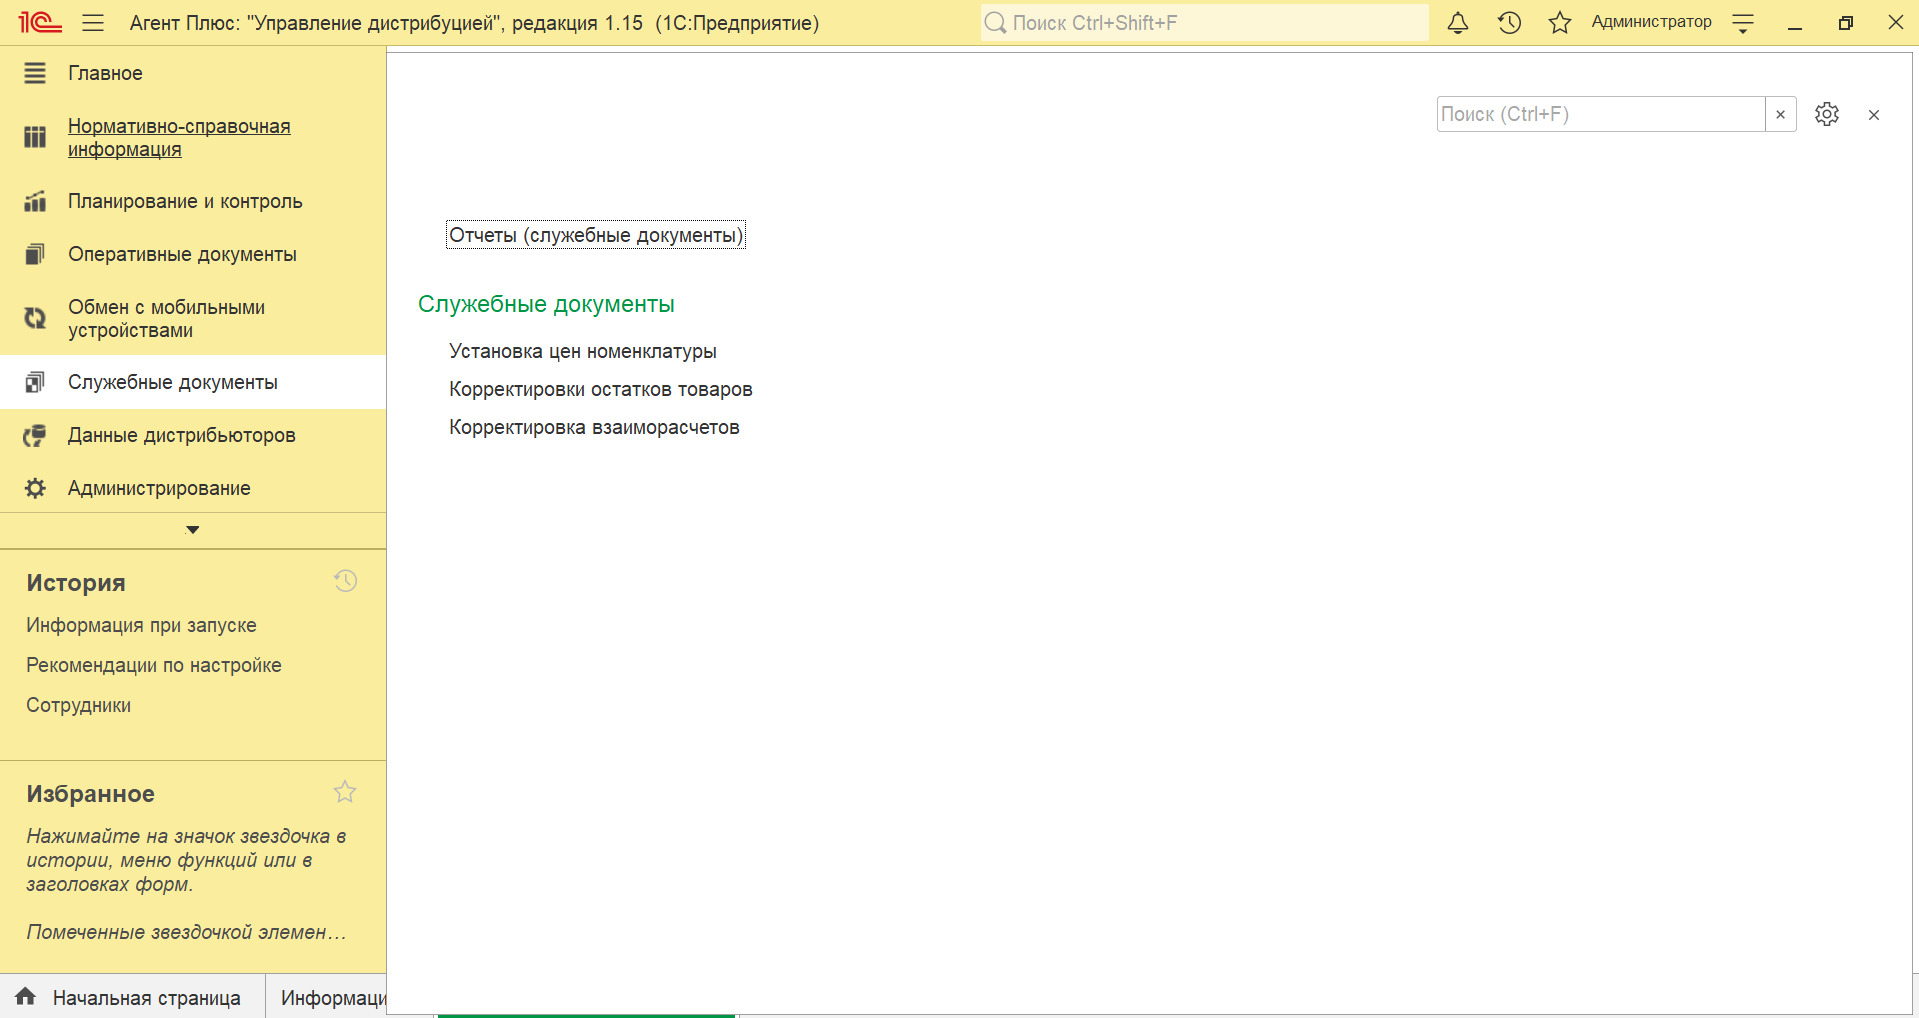Open Корректировки остатков товаров document list
1919x1018 pixels.
pos(600,389)
